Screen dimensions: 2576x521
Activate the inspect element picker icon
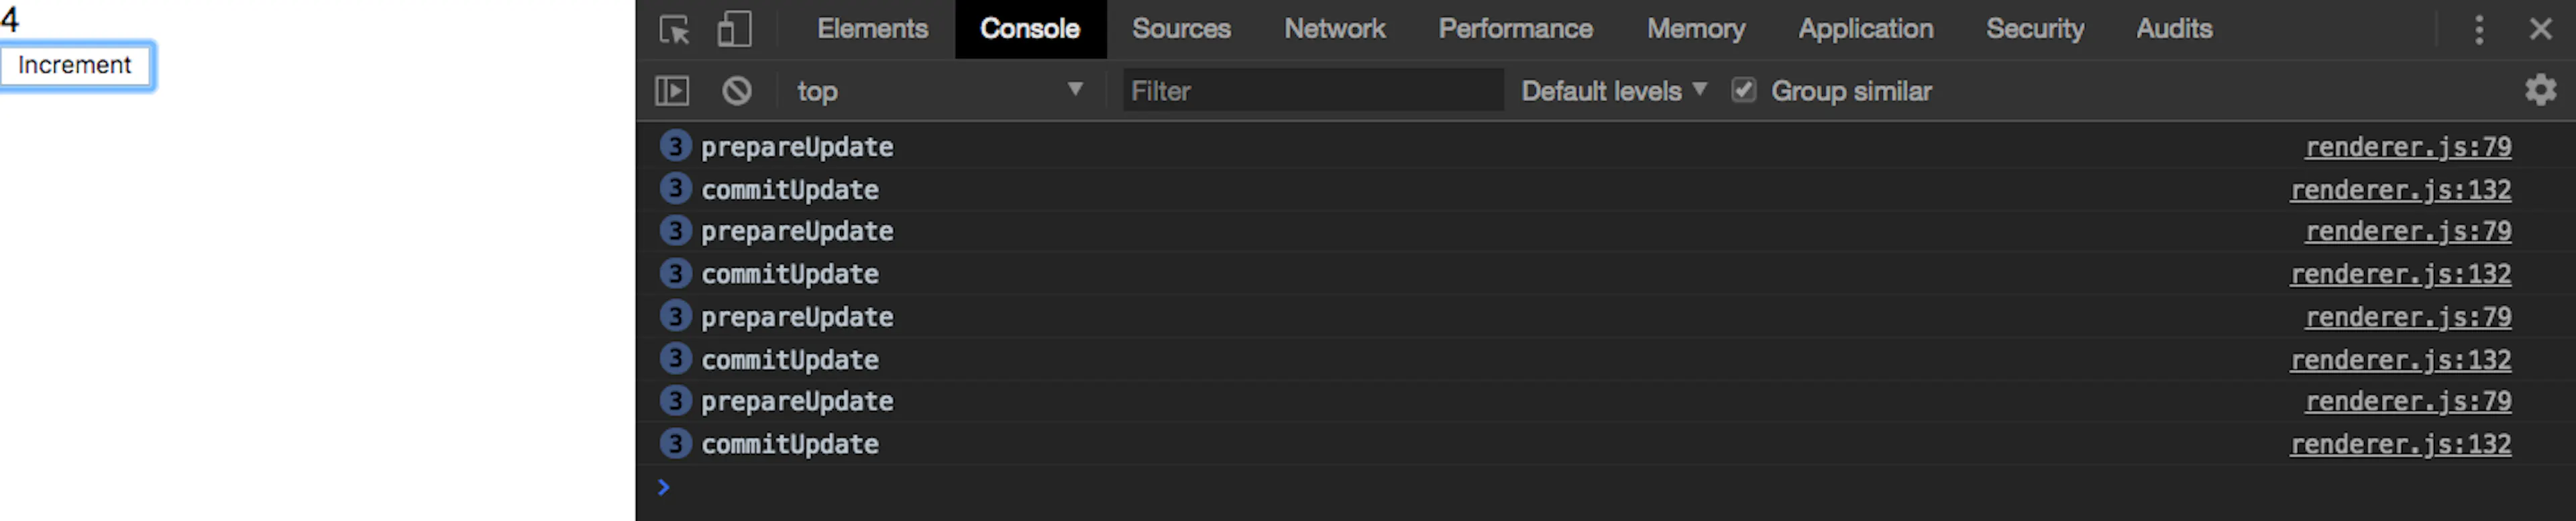(x=675, y=29)
